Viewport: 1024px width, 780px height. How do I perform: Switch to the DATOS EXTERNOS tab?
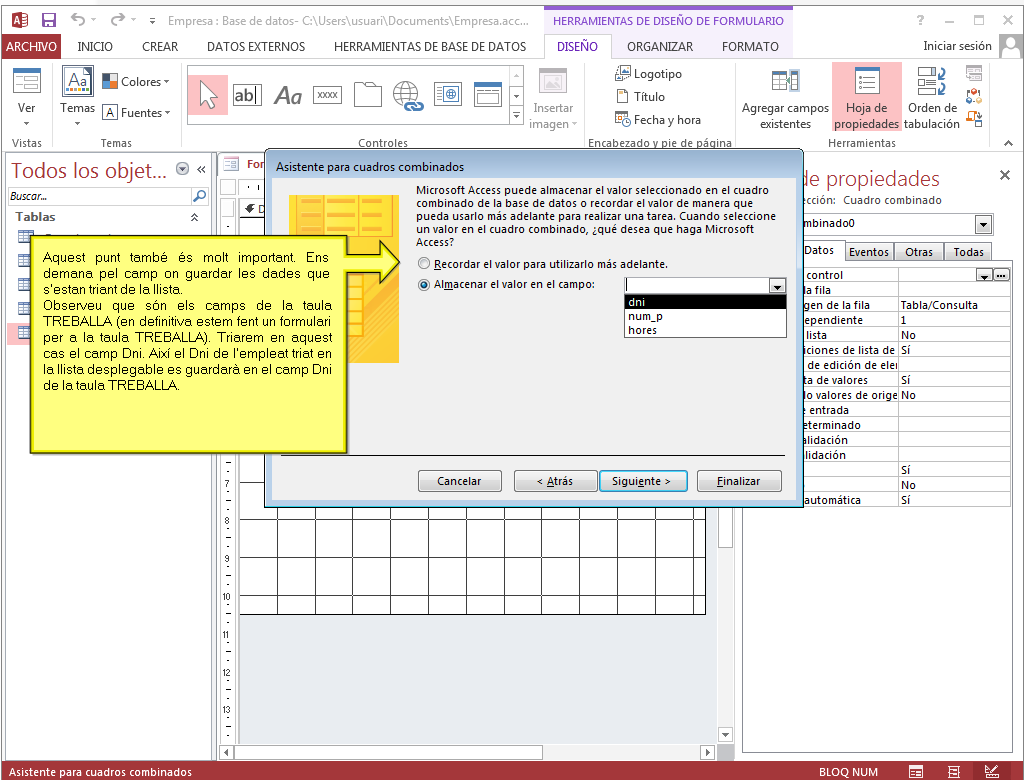[x=256, y=46]
